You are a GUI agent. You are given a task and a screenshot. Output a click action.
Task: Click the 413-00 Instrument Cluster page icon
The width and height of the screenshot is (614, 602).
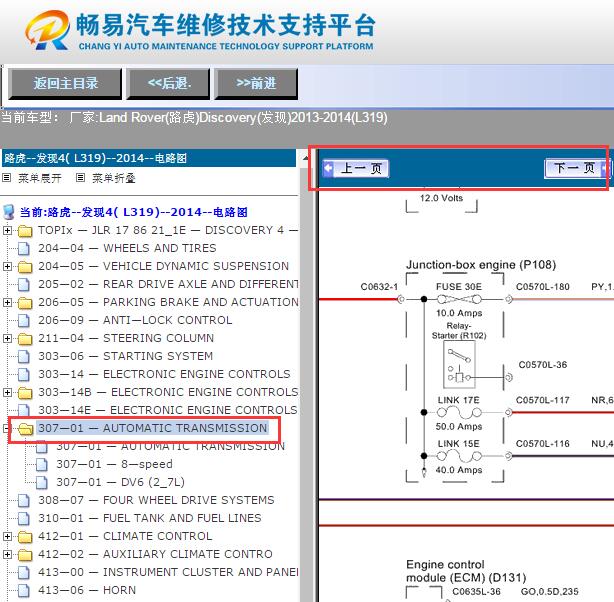[24, 573]
